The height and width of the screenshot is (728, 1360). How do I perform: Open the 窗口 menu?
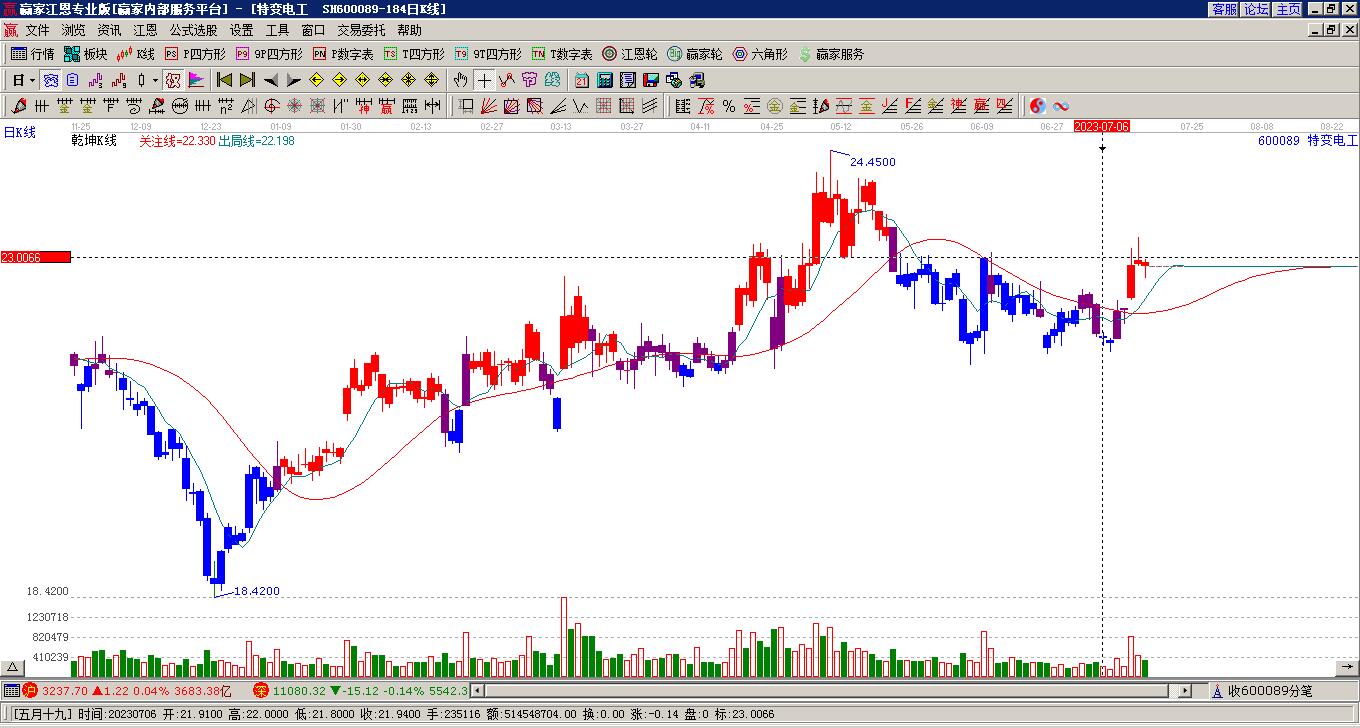click(313, 31)
